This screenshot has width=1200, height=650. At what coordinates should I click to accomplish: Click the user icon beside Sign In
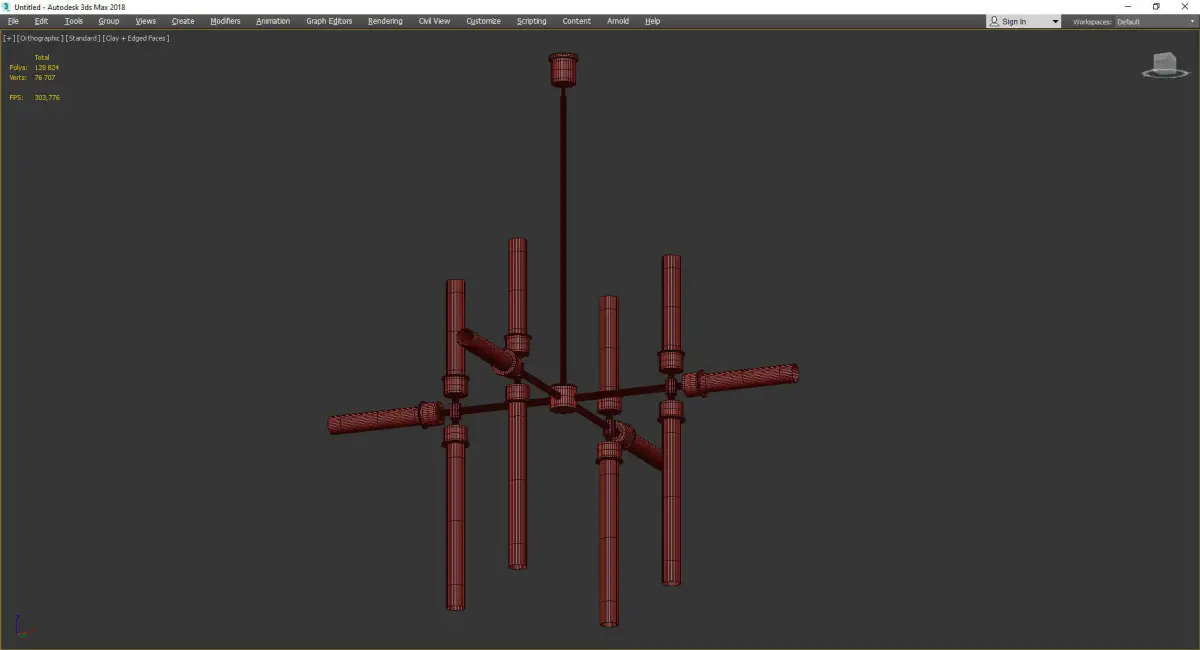(x=994, y=21)
